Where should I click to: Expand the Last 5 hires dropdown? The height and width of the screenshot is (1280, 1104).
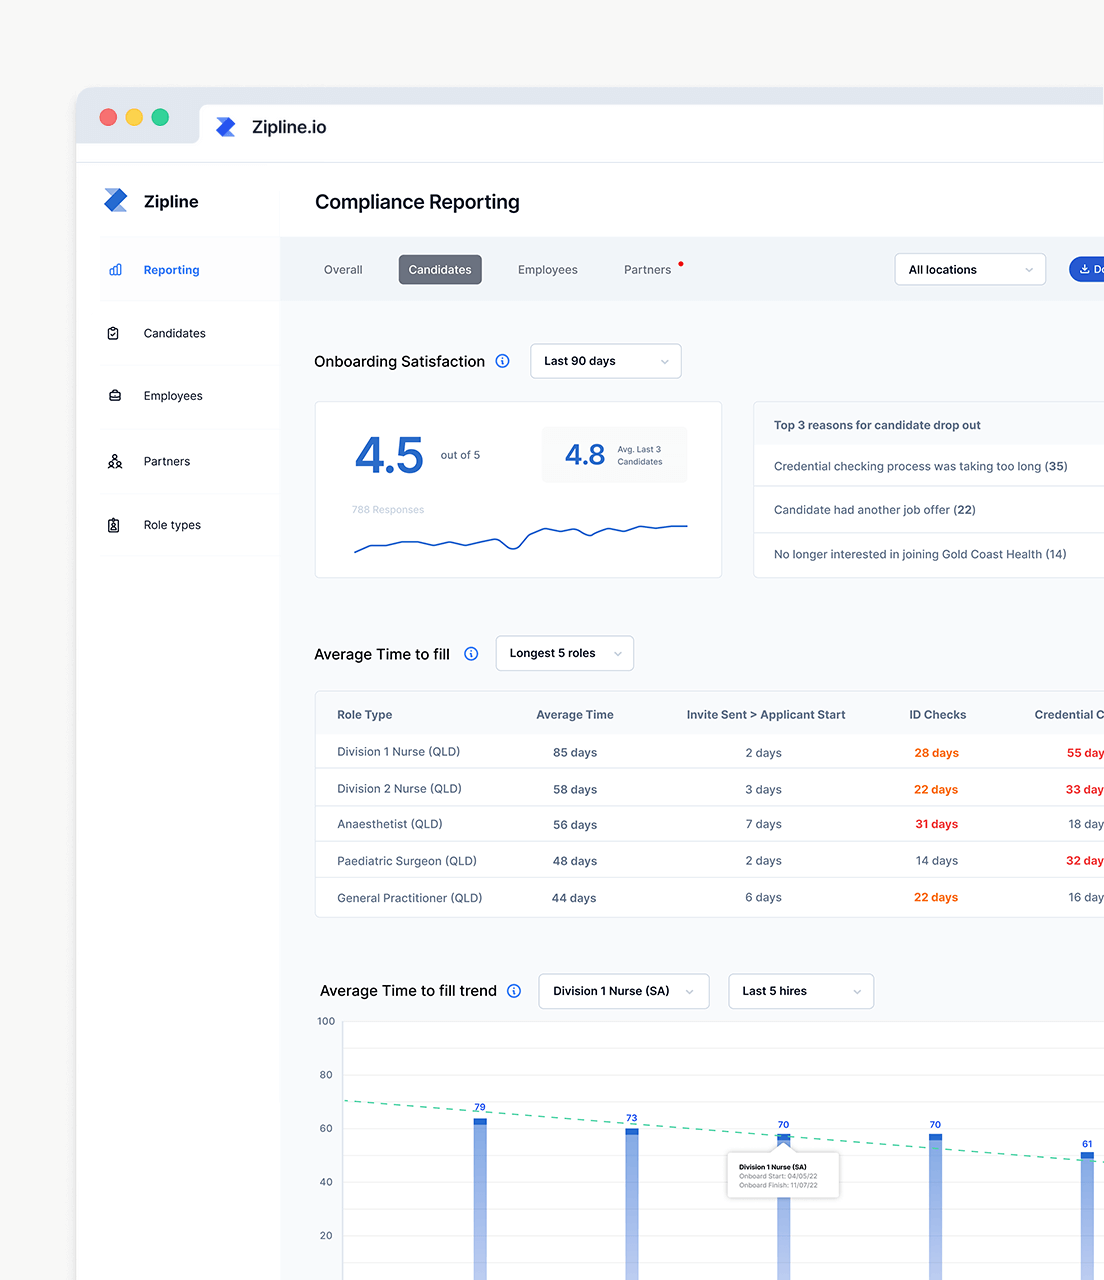[x=800, y=991]
